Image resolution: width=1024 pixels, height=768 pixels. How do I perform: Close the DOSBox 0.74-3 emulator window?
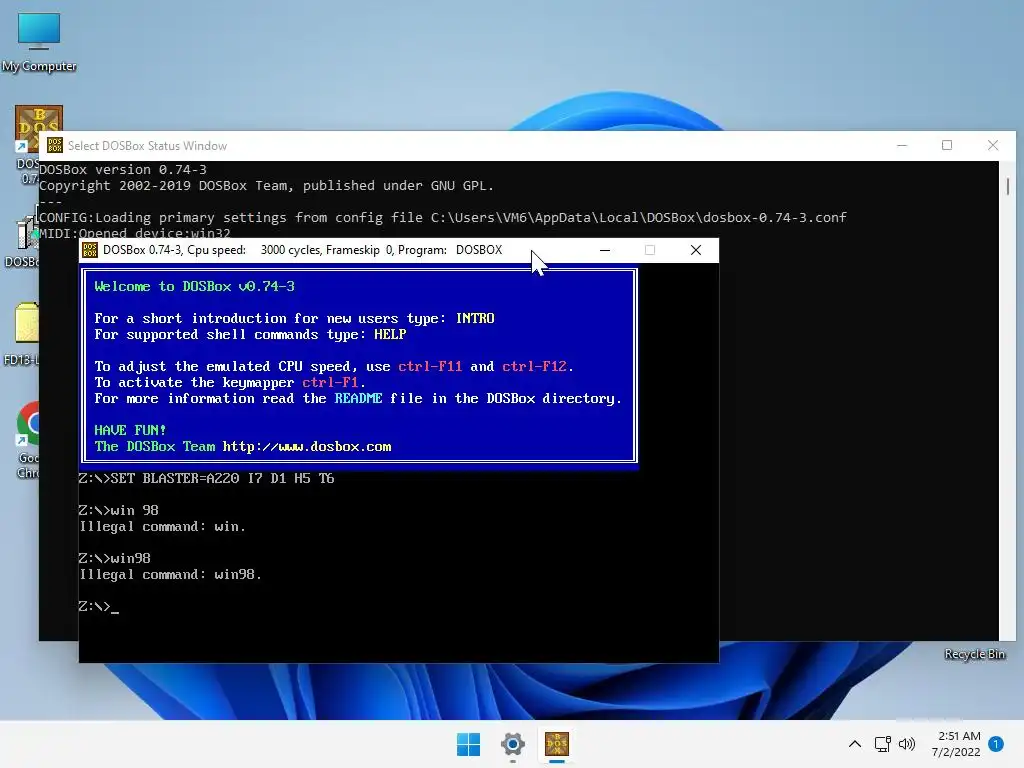coord(696,250)
